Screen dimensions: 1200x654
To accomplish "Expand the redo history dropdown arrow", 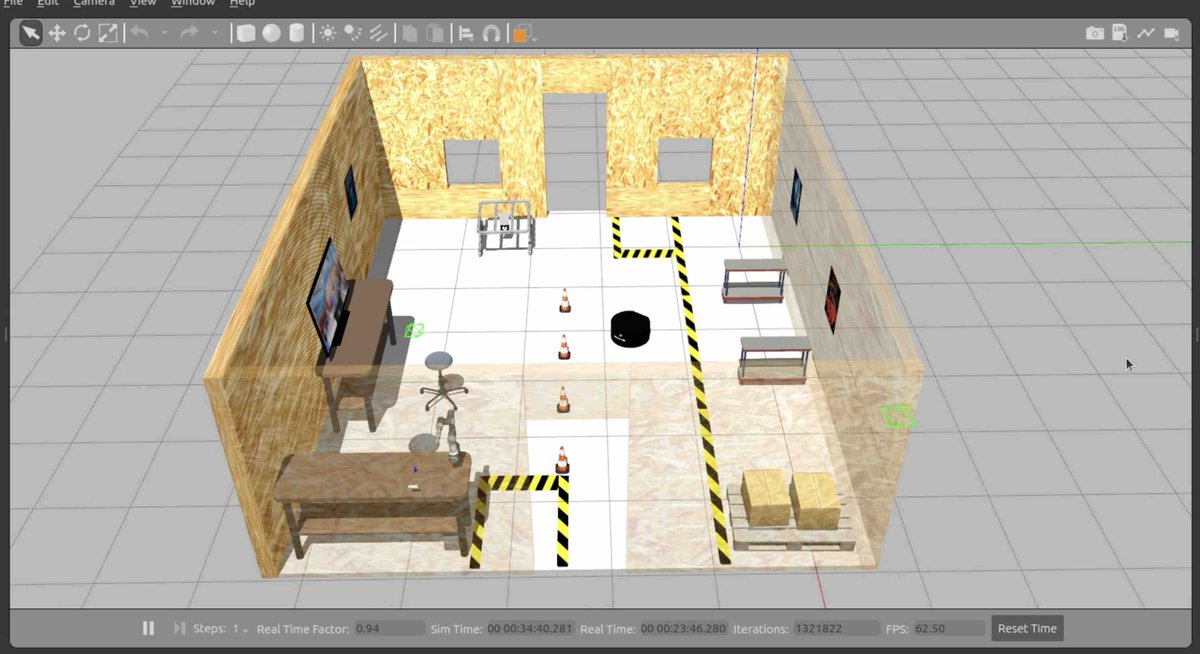I will [x=215, y=32].
